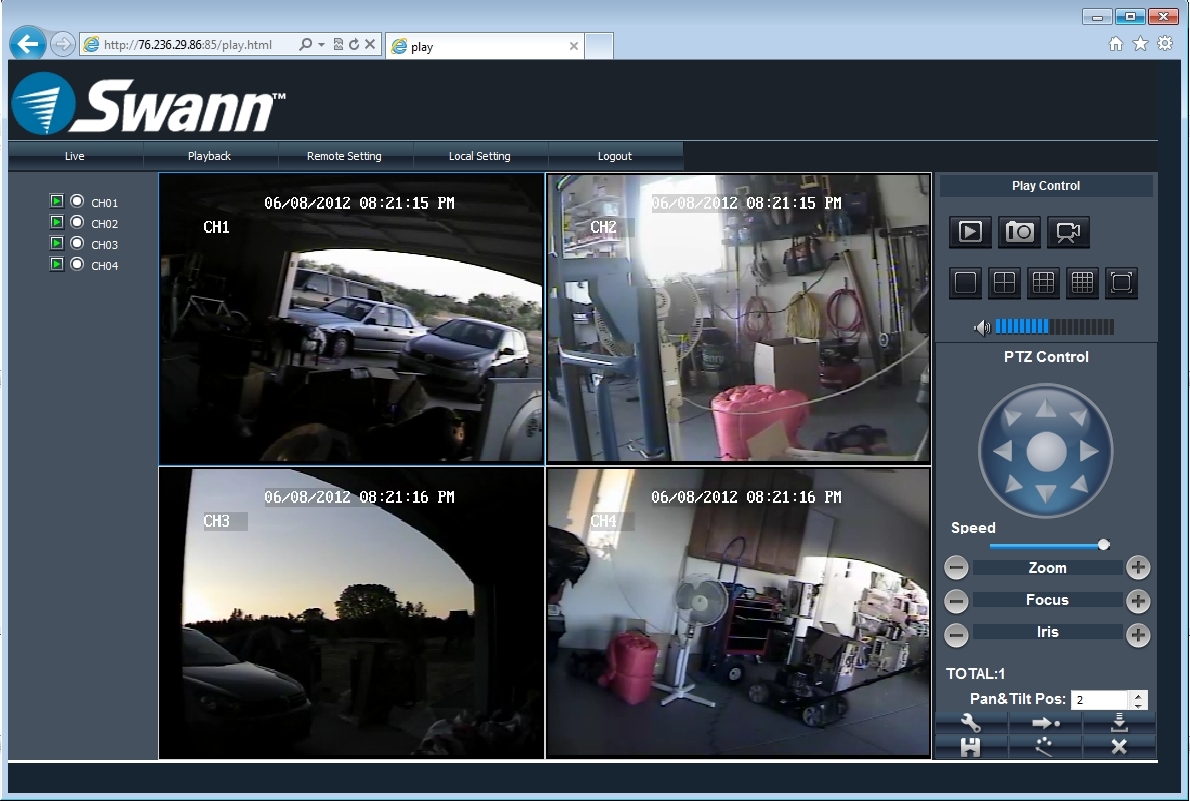
Task: Open the address bar search dropdown arrow
Action: click(x=321, y=45)
